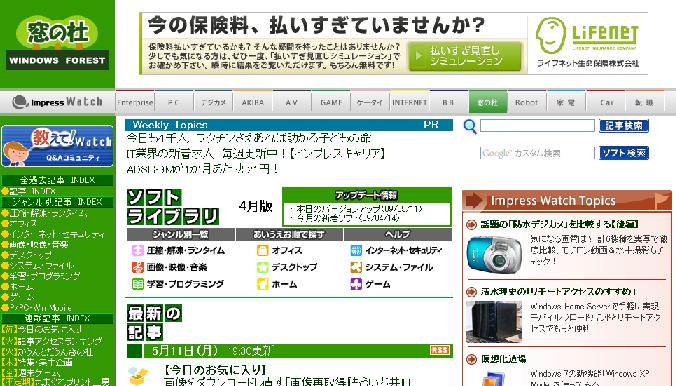Image resolution: width=676 pixels, height=386 pixels.
Task: Open the オフィス category icon
Action: pos(263,251)
